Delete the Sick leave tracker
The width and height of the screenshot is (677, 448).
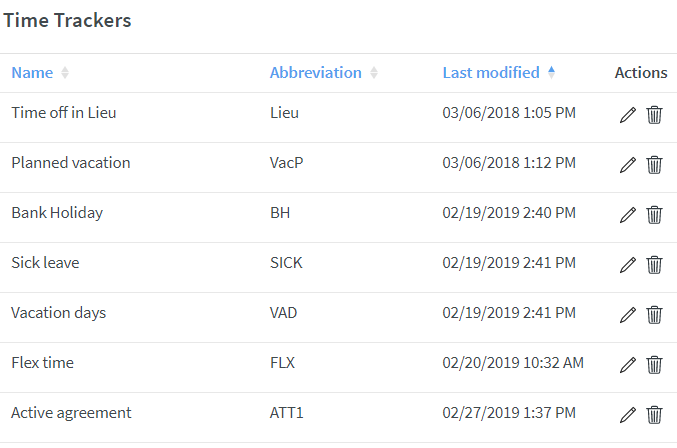(654, 265)
